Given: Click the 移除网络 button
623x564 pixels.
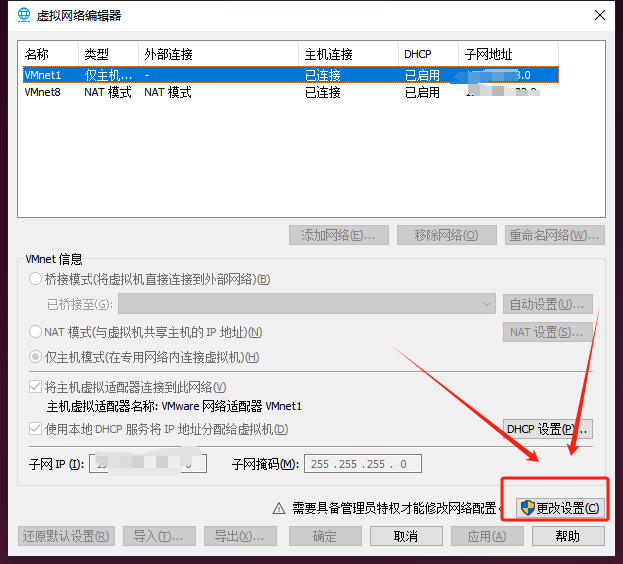Looking at the screenshot, I should tap(447, 235).
